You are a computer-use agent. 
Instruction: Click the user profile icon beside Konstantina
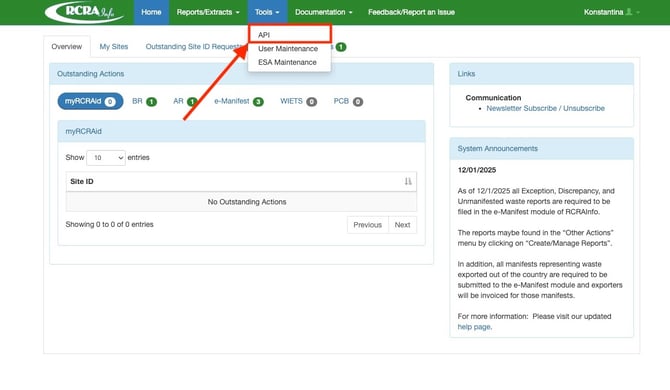coord(629,12)
